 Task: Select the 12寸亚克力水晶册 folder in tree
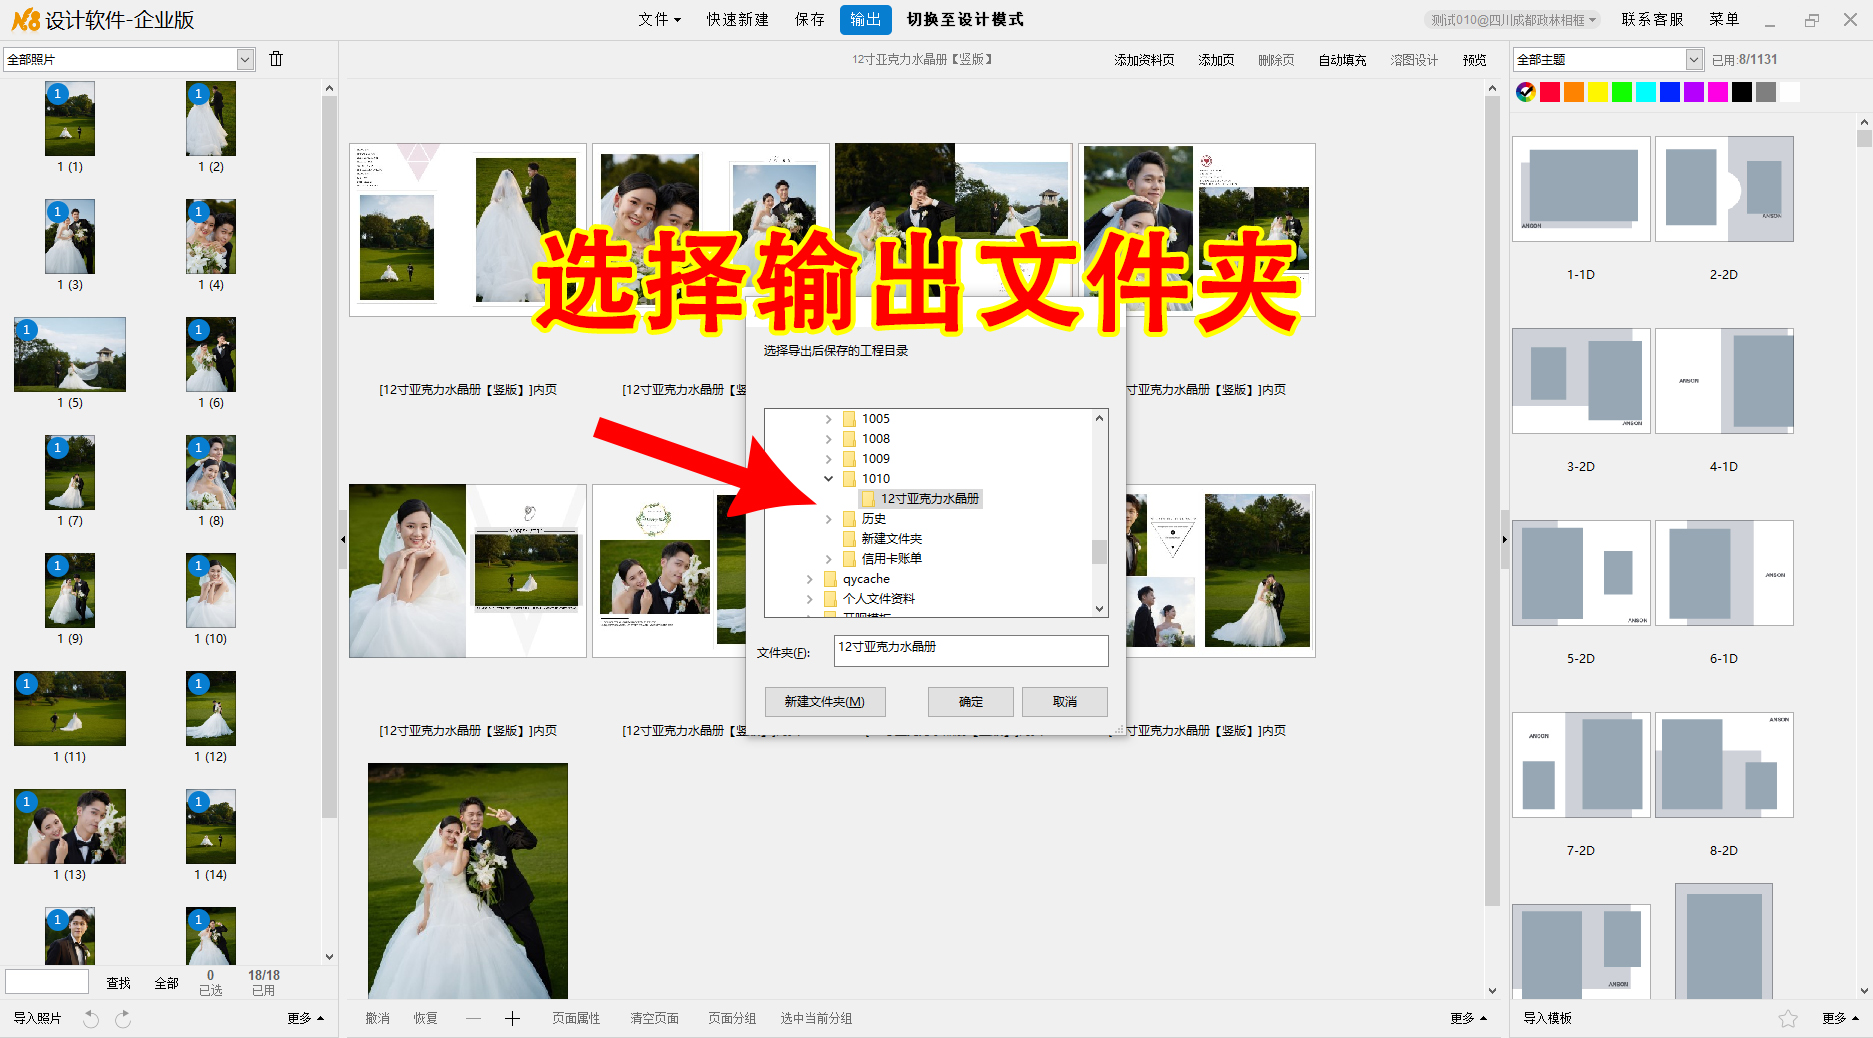pyautogui.click(x=921, y=499)
